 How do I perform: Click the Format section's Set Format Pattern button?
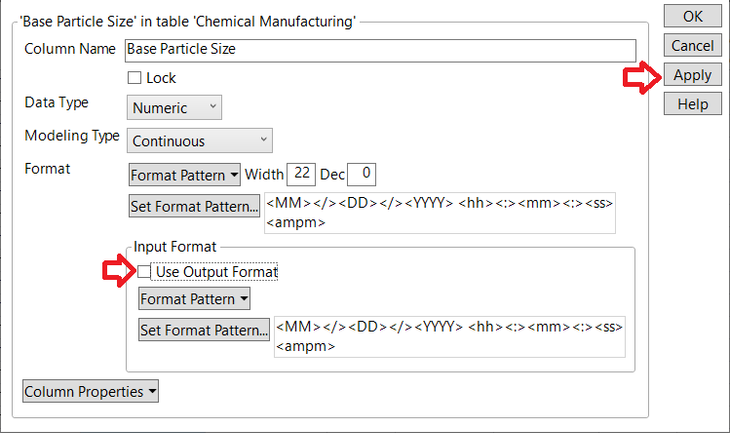195,206
